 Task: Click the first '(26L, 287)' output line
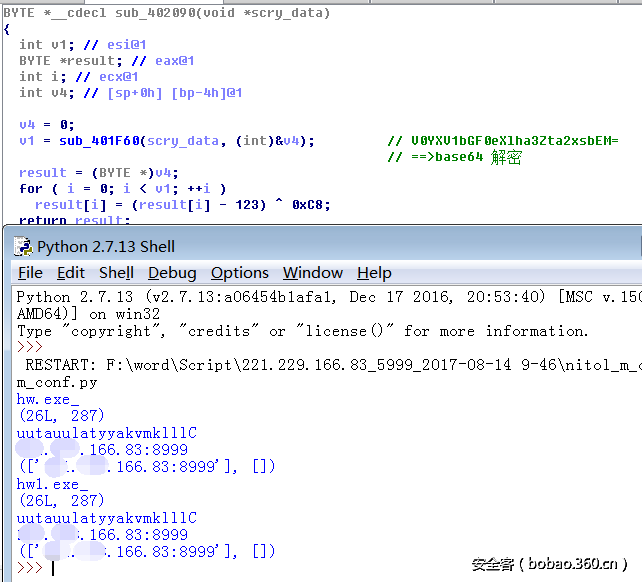click(61, 416)
